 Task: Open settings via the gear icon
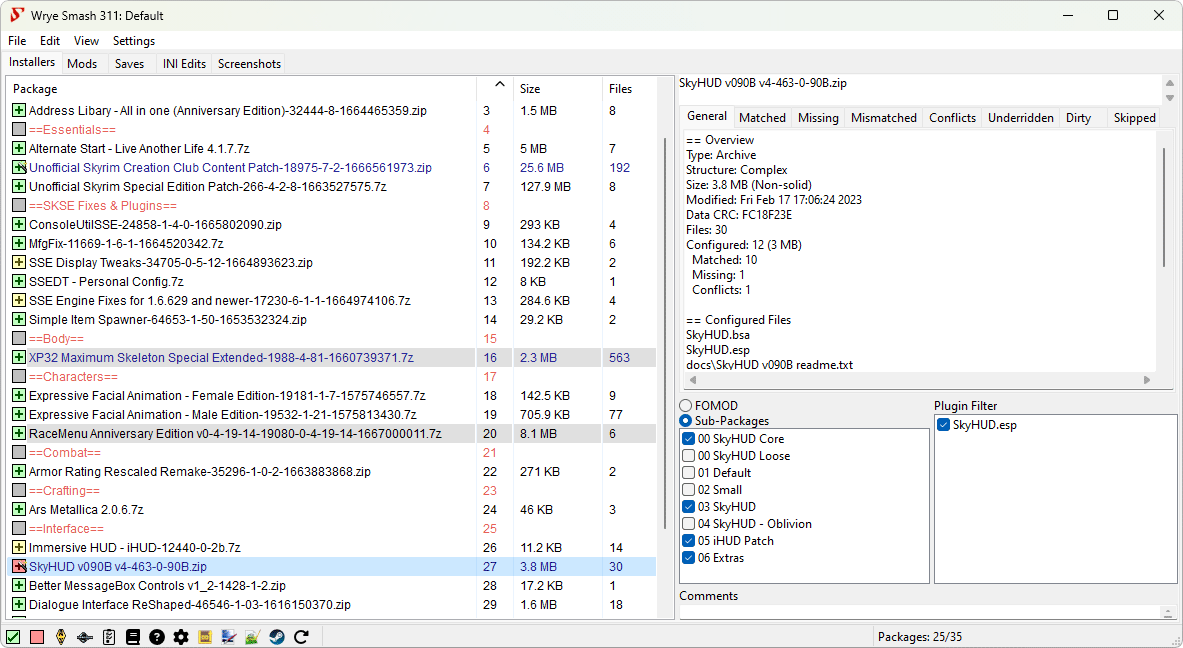(x=181, y=637)
